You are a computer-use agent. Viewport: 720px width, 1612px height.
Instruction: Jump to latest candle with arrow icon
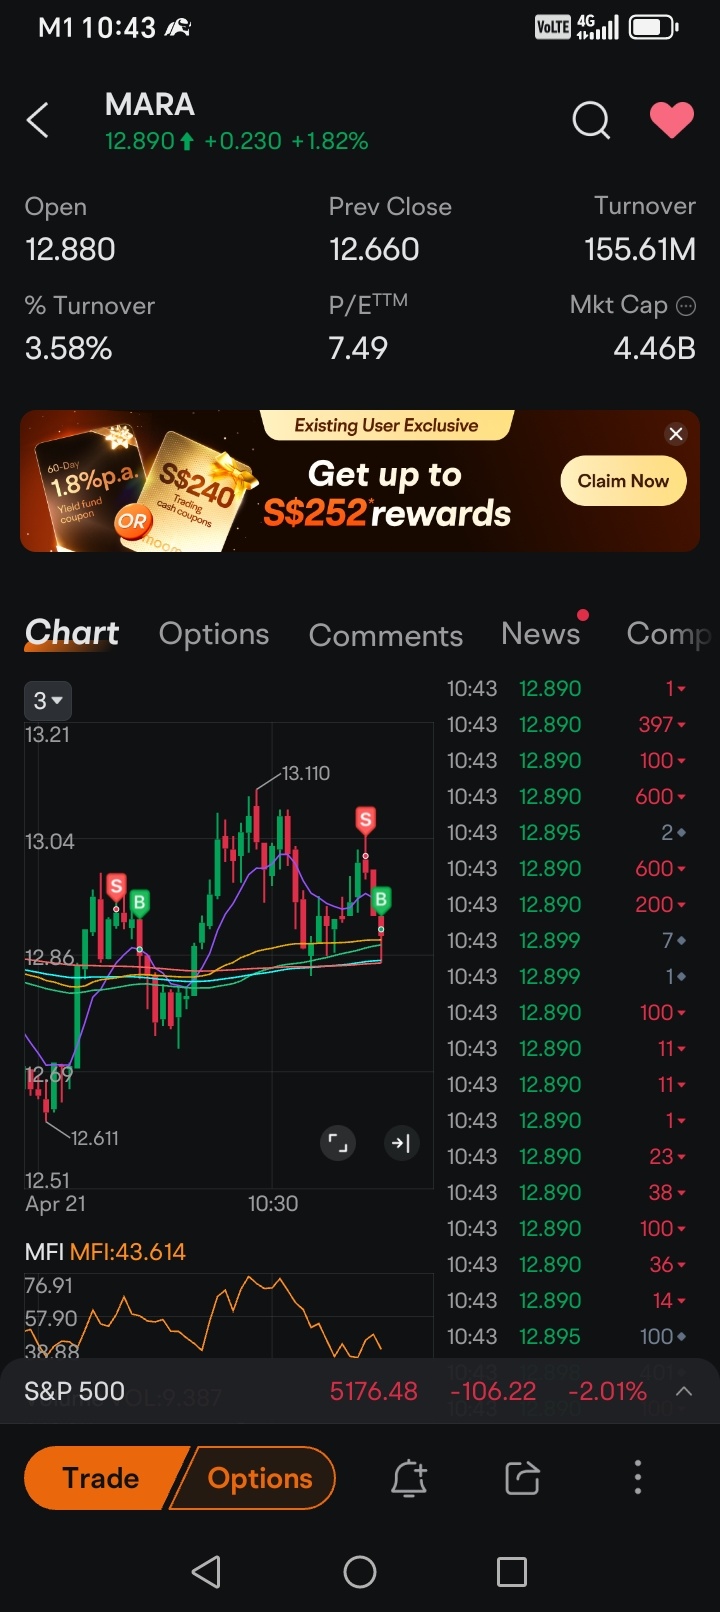click(x=402, y=1143)
